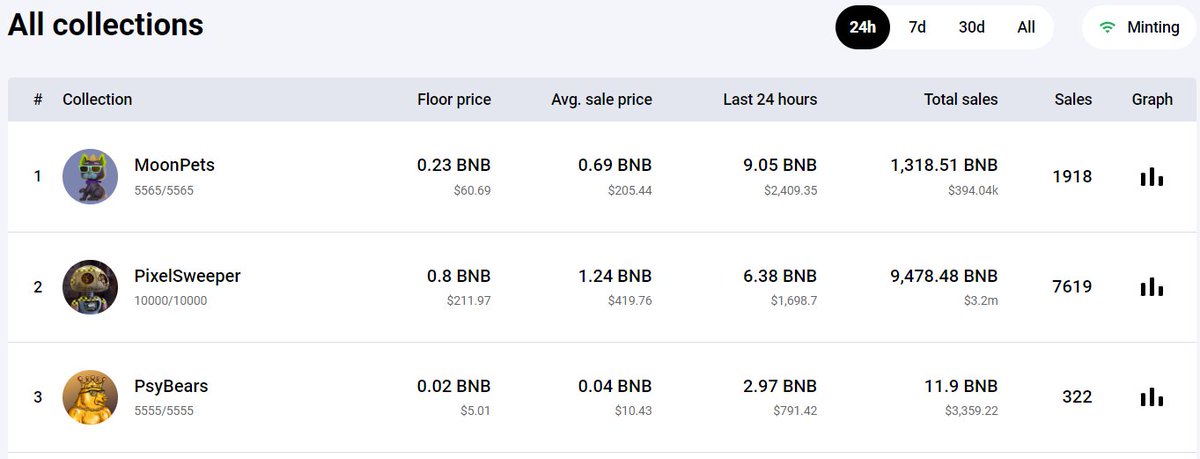Sort by the Avg. sale price header

pos(601,99)
